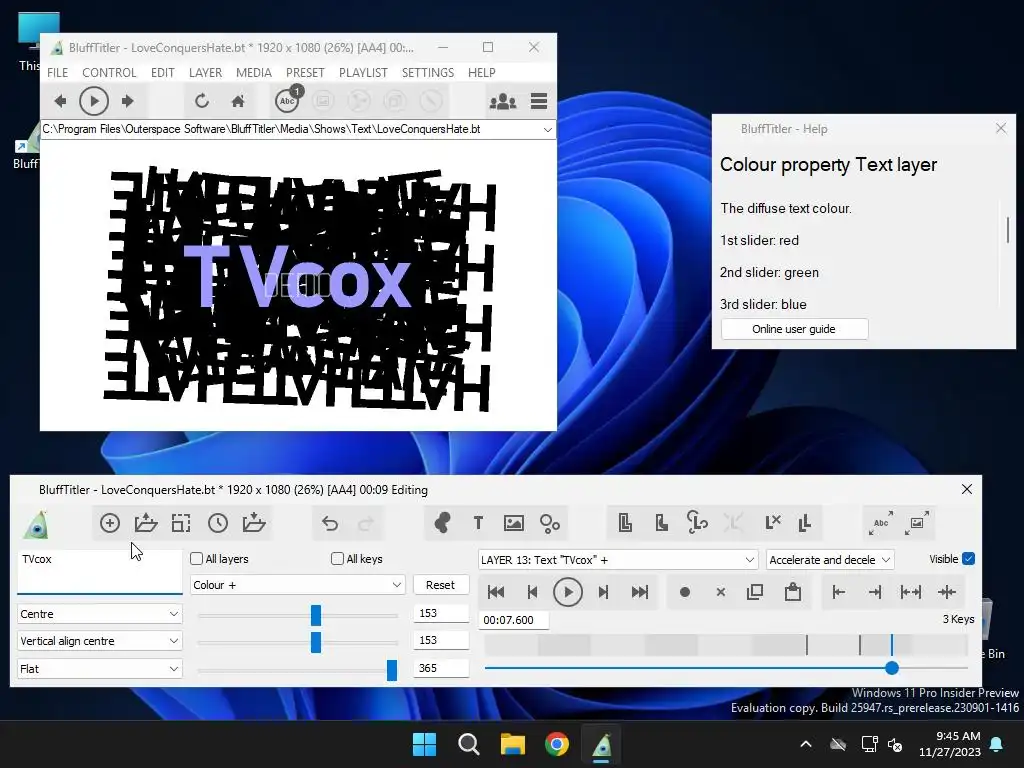Add a picture layer
1024x768 pixels.
point(514,523)
